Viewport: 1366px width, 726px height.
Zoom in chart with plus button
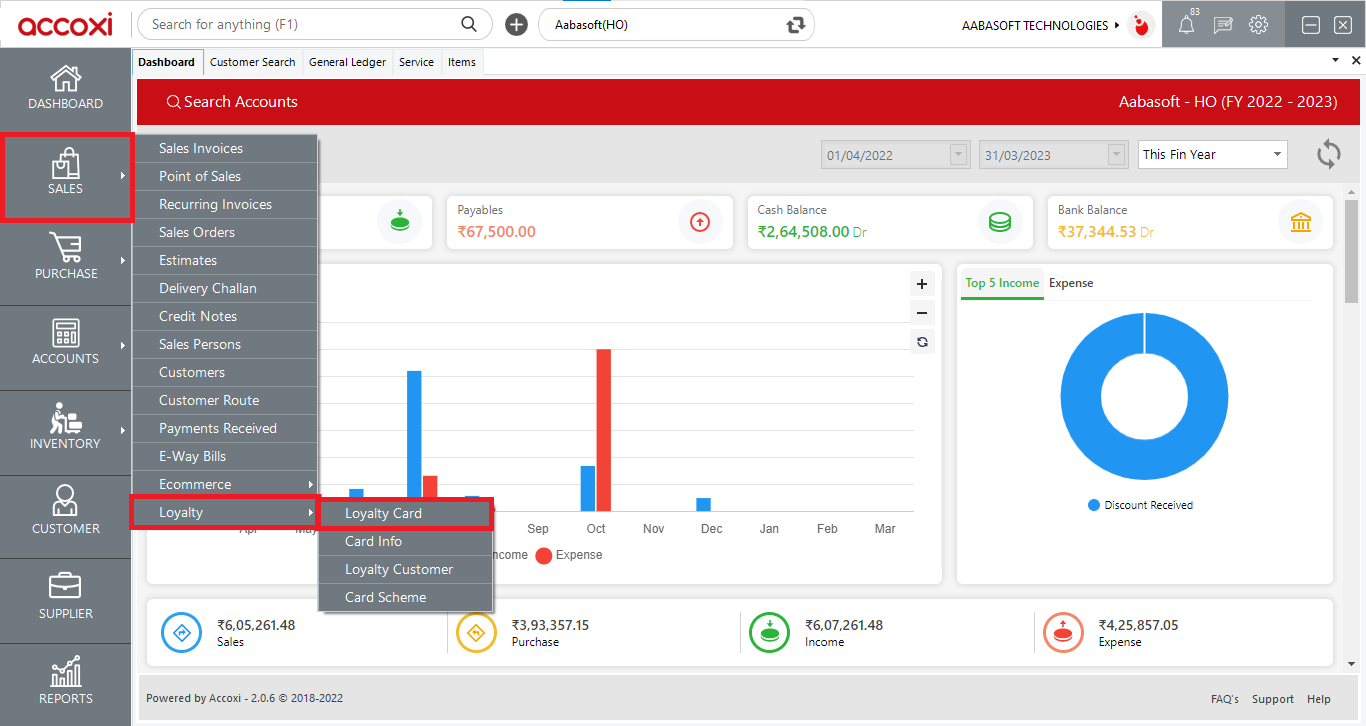(x=922, y=284)
